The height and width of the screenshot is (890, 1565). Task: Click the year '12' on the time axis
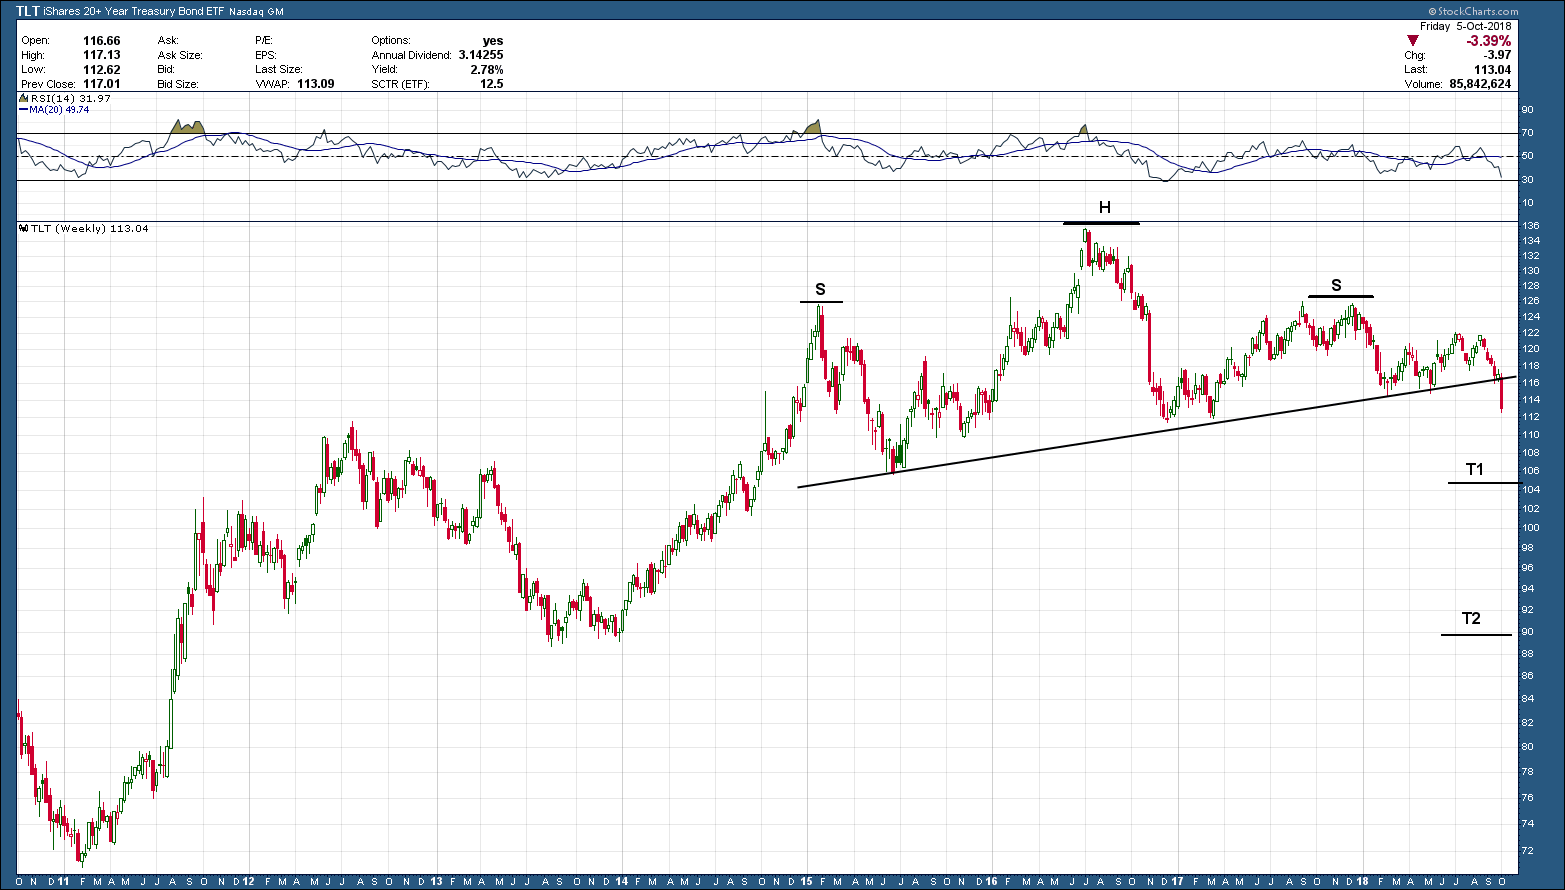pyautogui.click(x=248, y=881)
